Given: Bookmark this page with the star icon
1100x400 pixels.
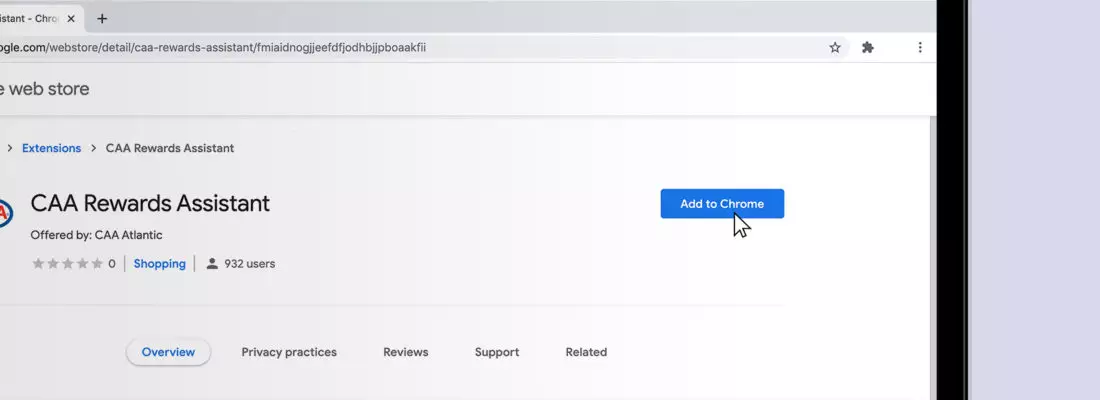Looking at the screenshot, I should point(835,48).
